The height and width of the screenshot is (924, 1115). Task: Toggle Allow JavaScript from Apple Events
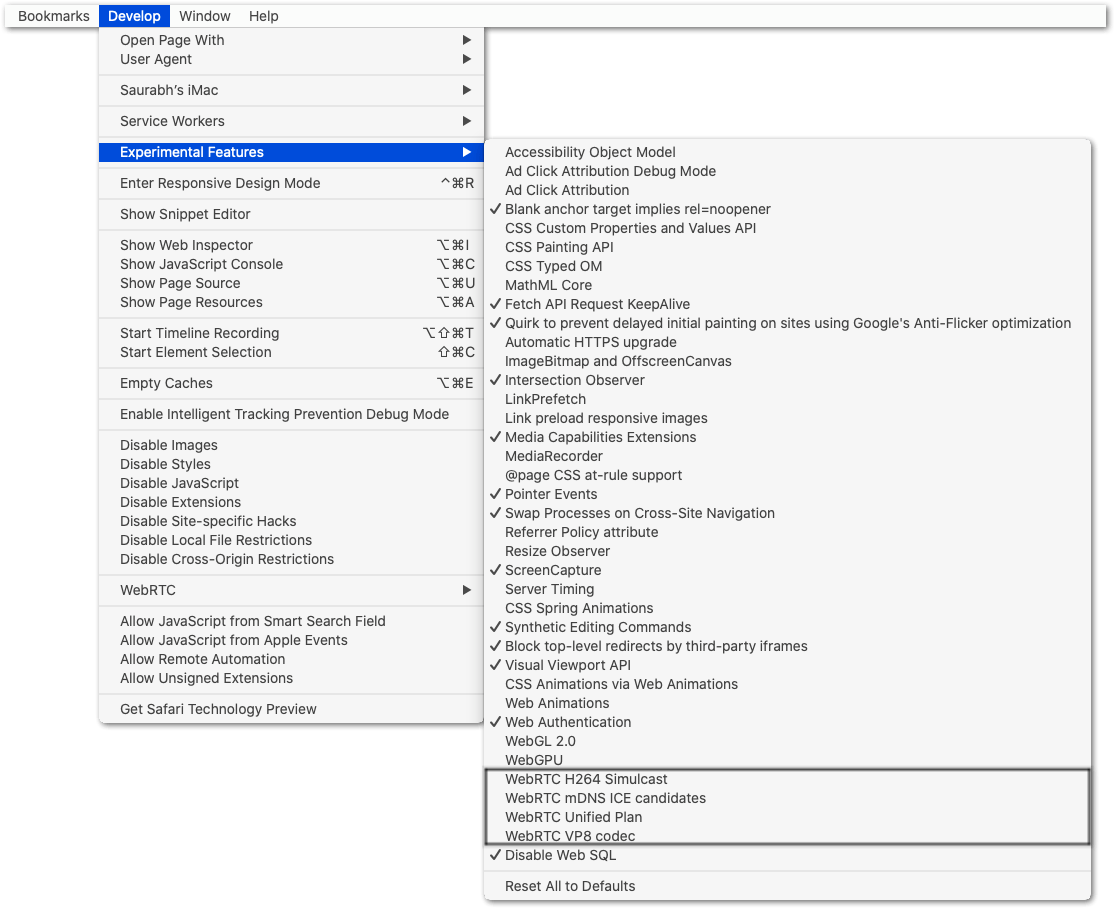(x=292, y=641)
